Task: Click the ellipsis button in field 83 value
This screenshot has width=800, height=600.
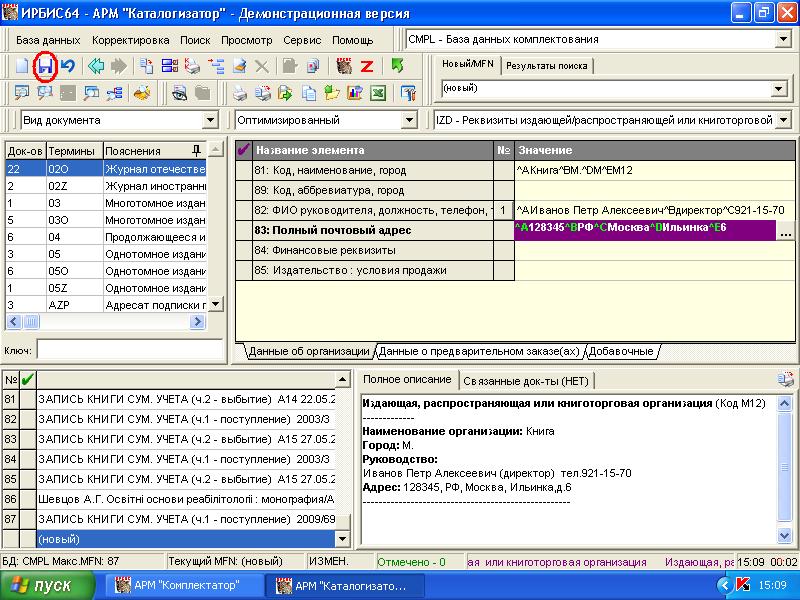Action: click(x=785, y=233)
